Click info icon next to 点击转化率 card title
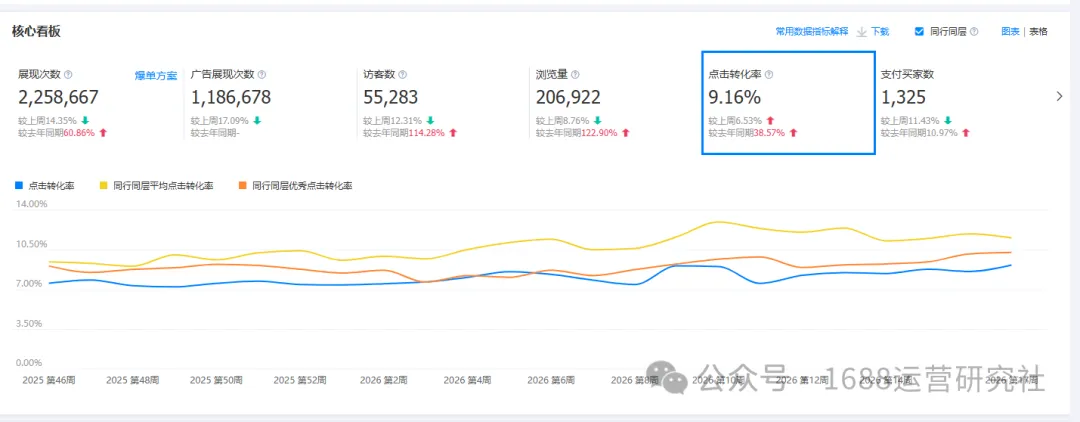The image size is (1080, 422). (769, 74)
